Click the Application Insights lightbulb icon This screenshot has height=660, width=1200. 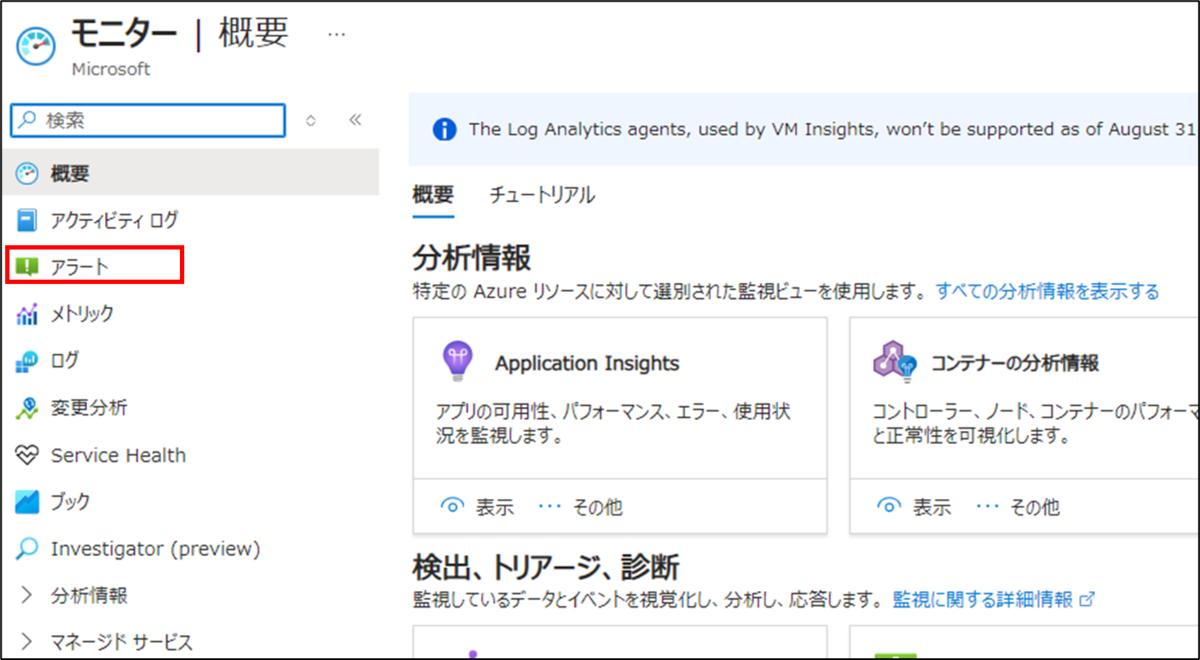pyautogui.click(x=457, y=362)
